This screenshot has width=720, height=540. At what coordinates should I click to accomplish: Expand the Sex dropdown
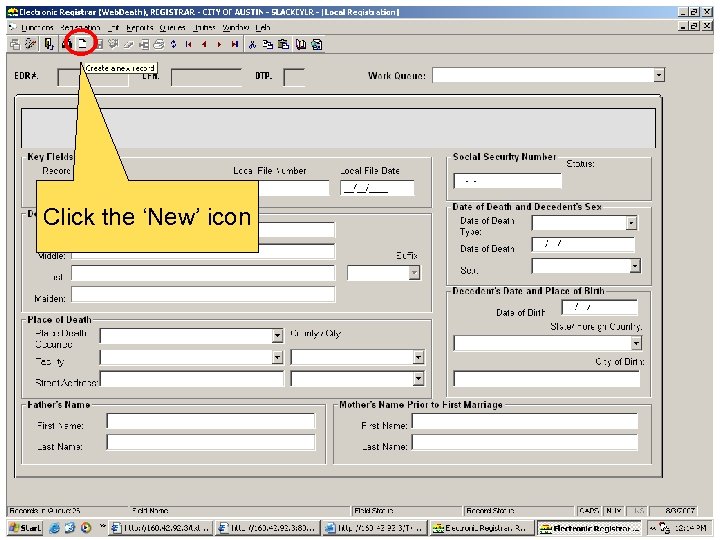pyautogui.click(x=635, y=266)
